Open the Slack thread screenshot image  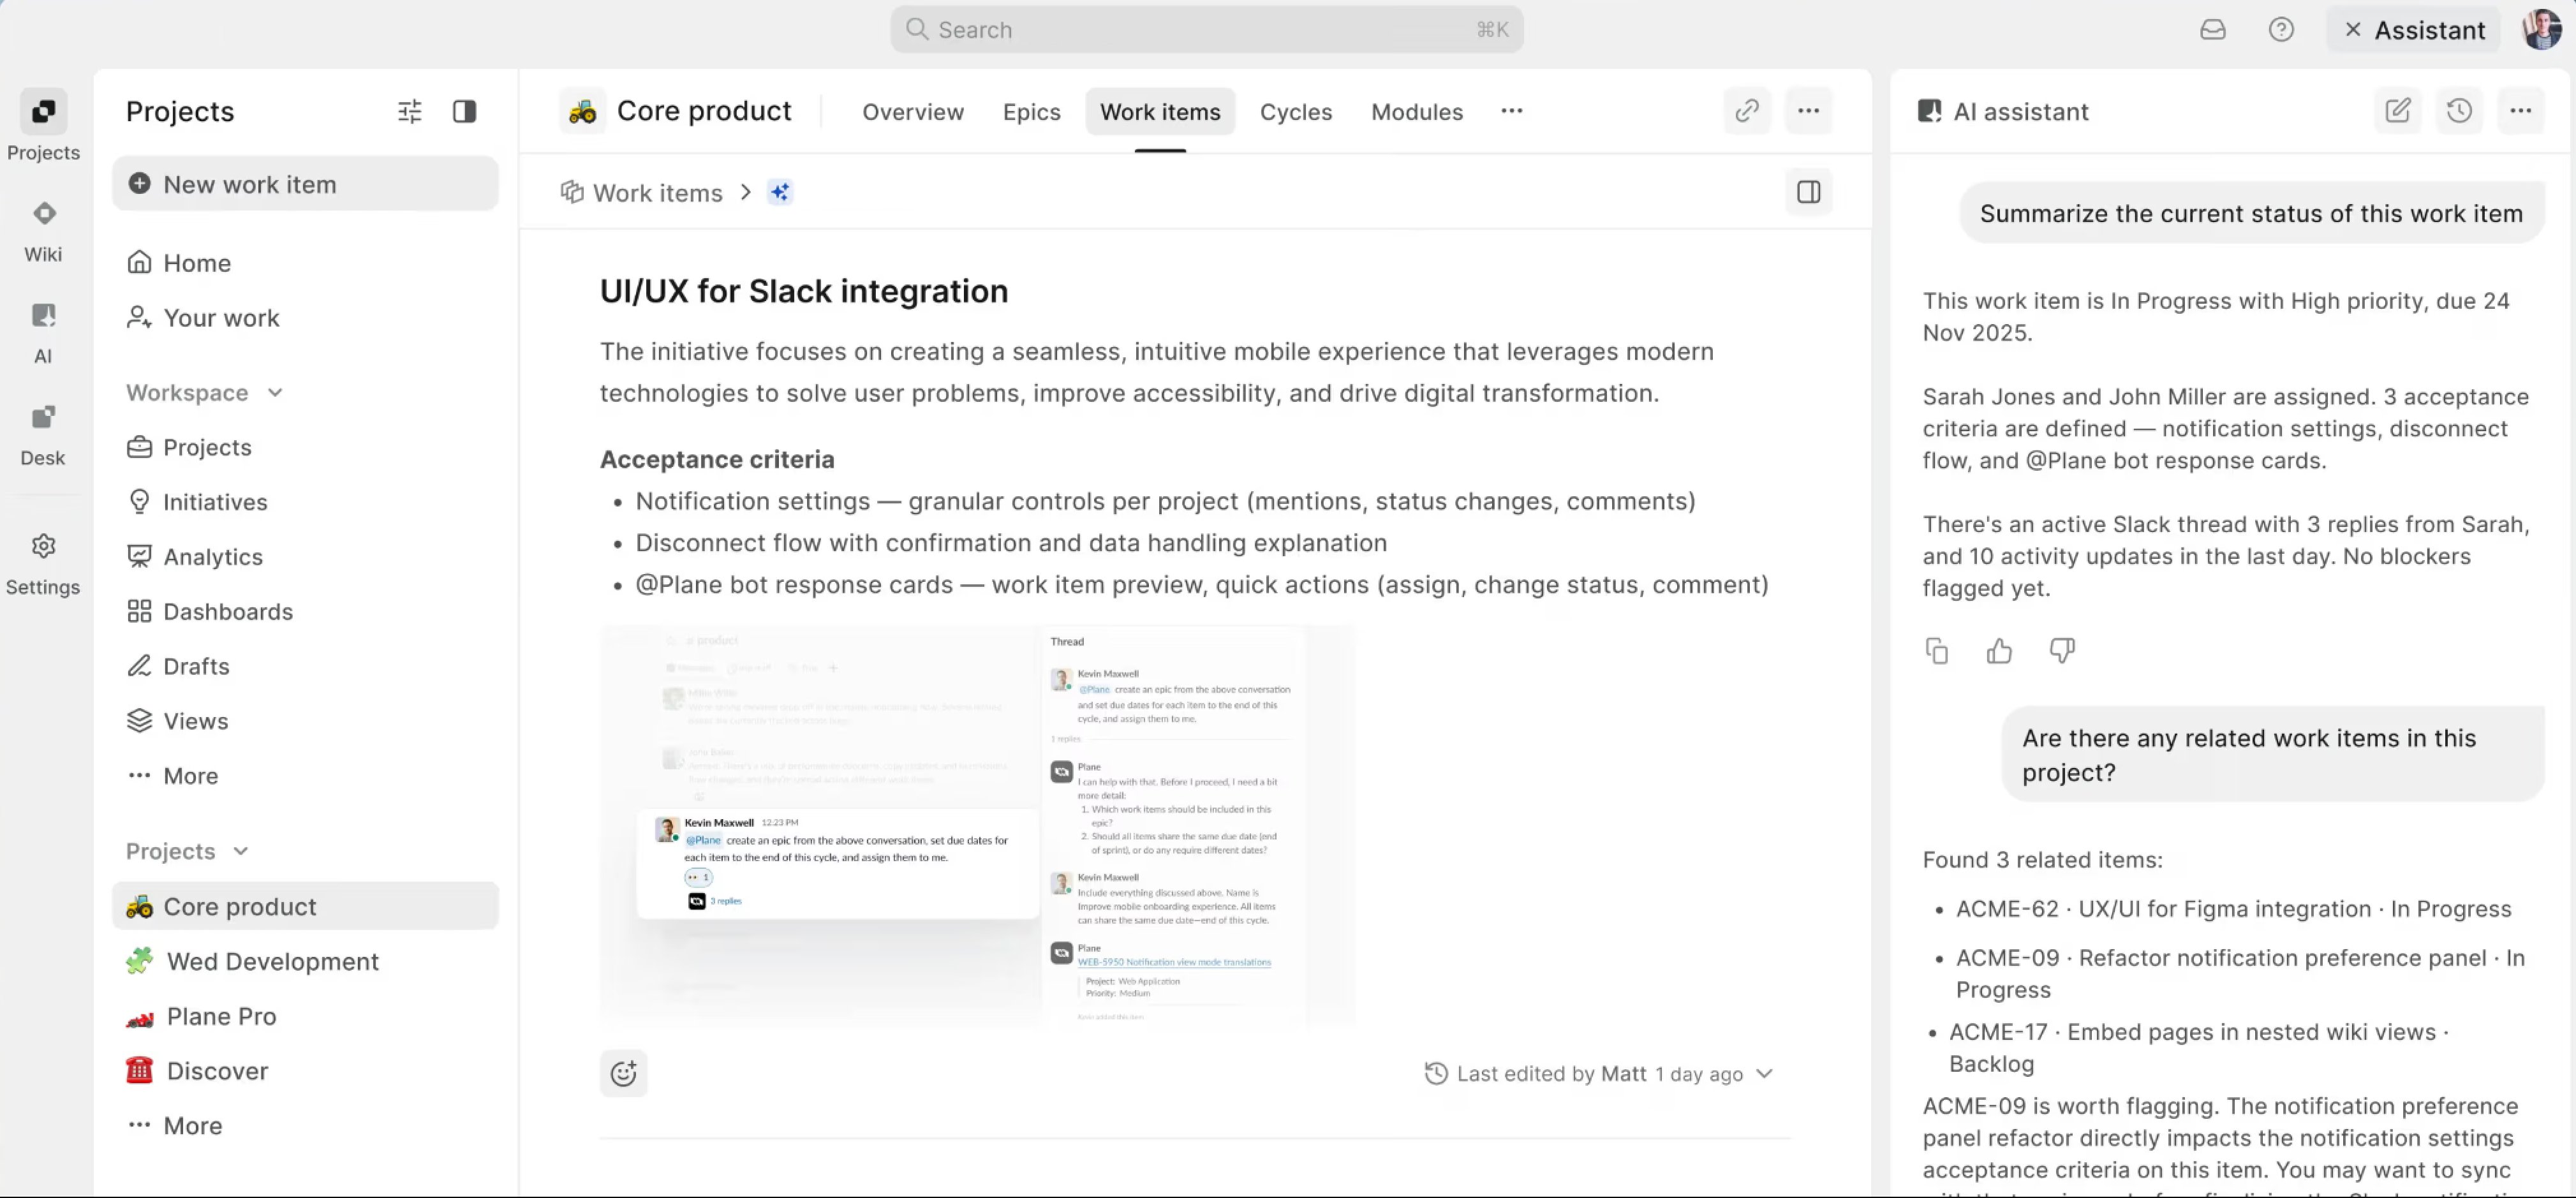pyautogui.click(x=977, y=826)
